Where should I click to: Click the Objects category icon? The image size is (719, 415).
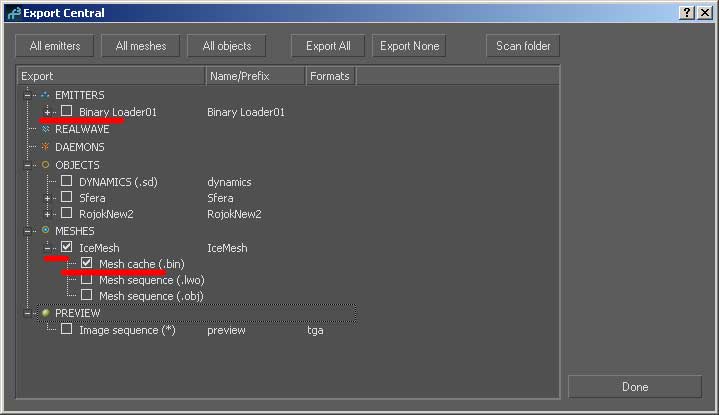coord(45,164)
